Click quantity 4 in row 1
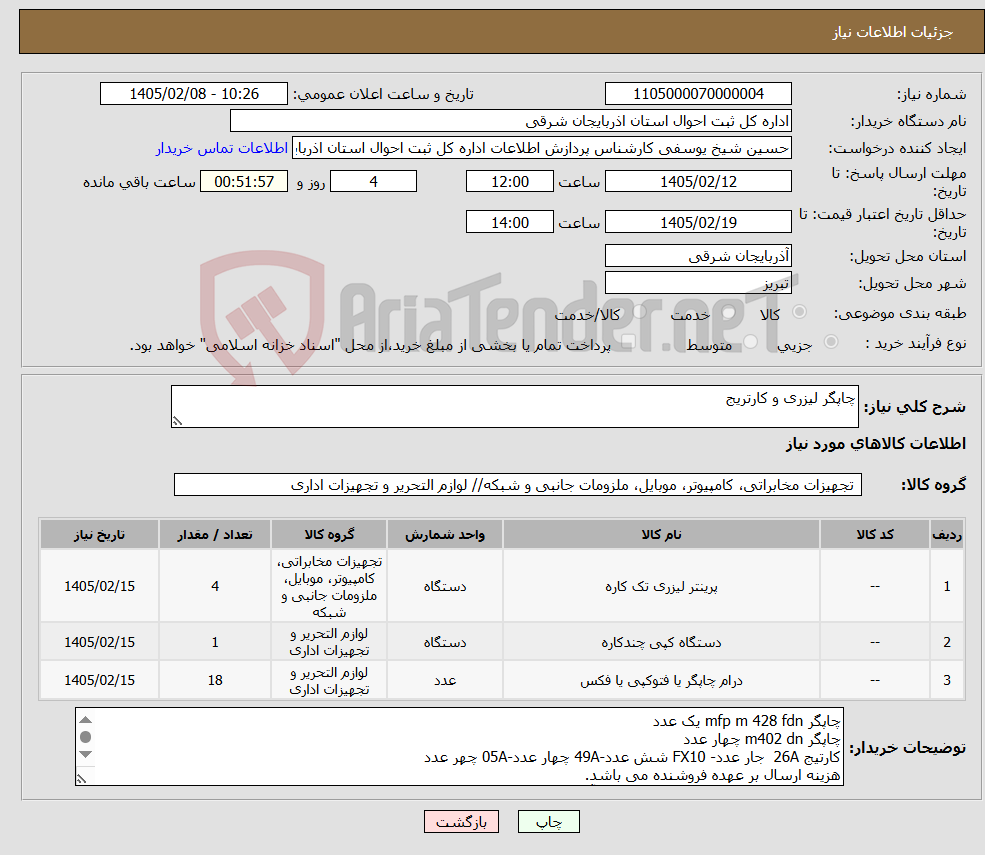This screenshot has width=985, height=855. (215, 586)
